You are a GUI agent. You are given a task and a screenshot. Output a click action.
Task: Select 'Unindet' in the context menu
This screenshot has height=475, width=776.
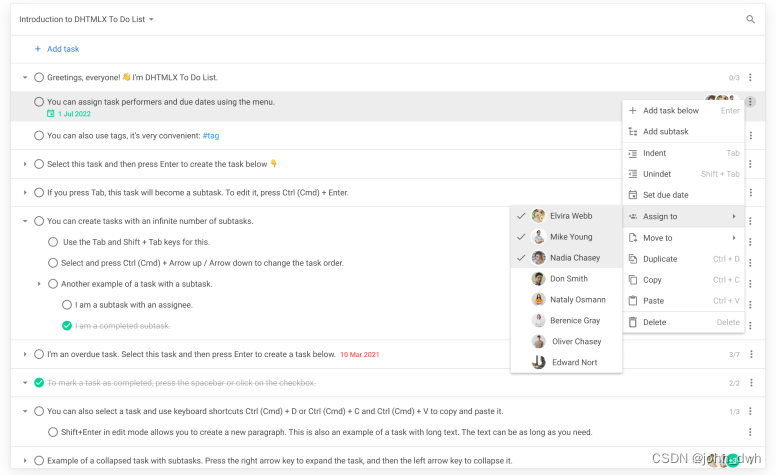(x=683, y=174)
